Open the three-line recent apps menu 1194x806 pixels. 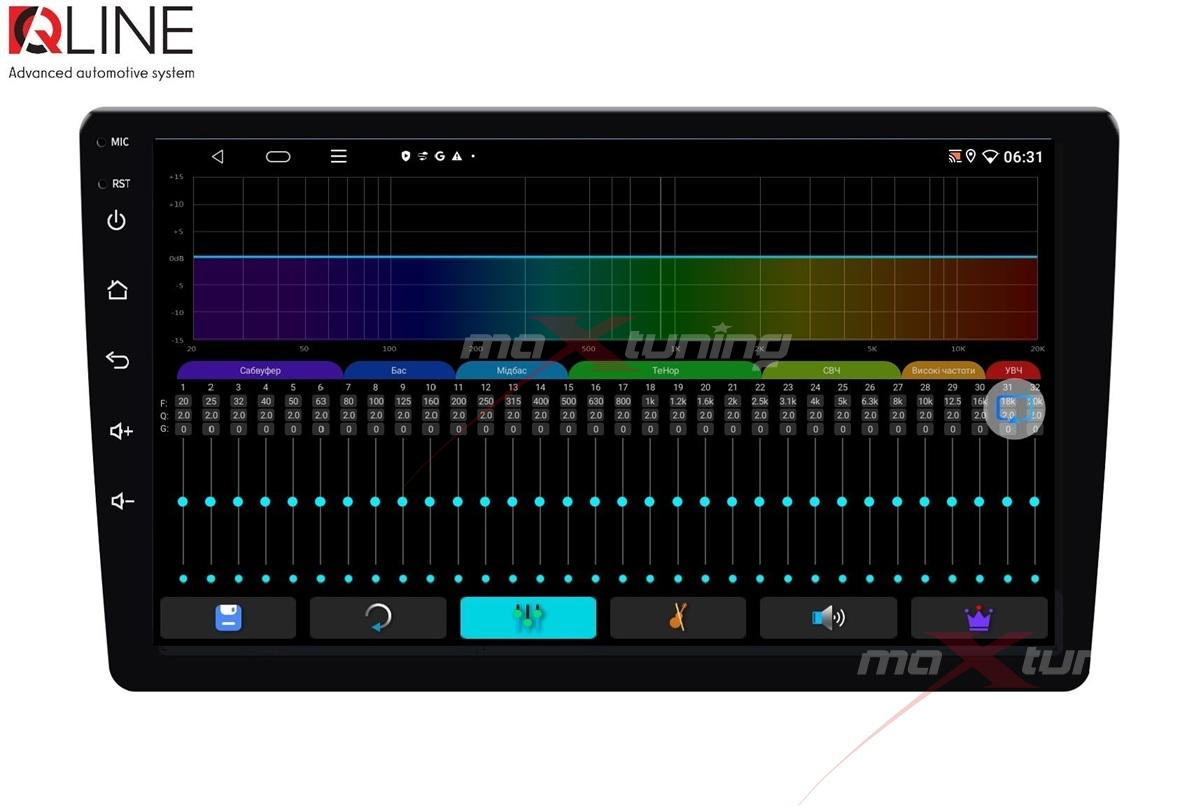pyautogui.click(x=339, y=157)
